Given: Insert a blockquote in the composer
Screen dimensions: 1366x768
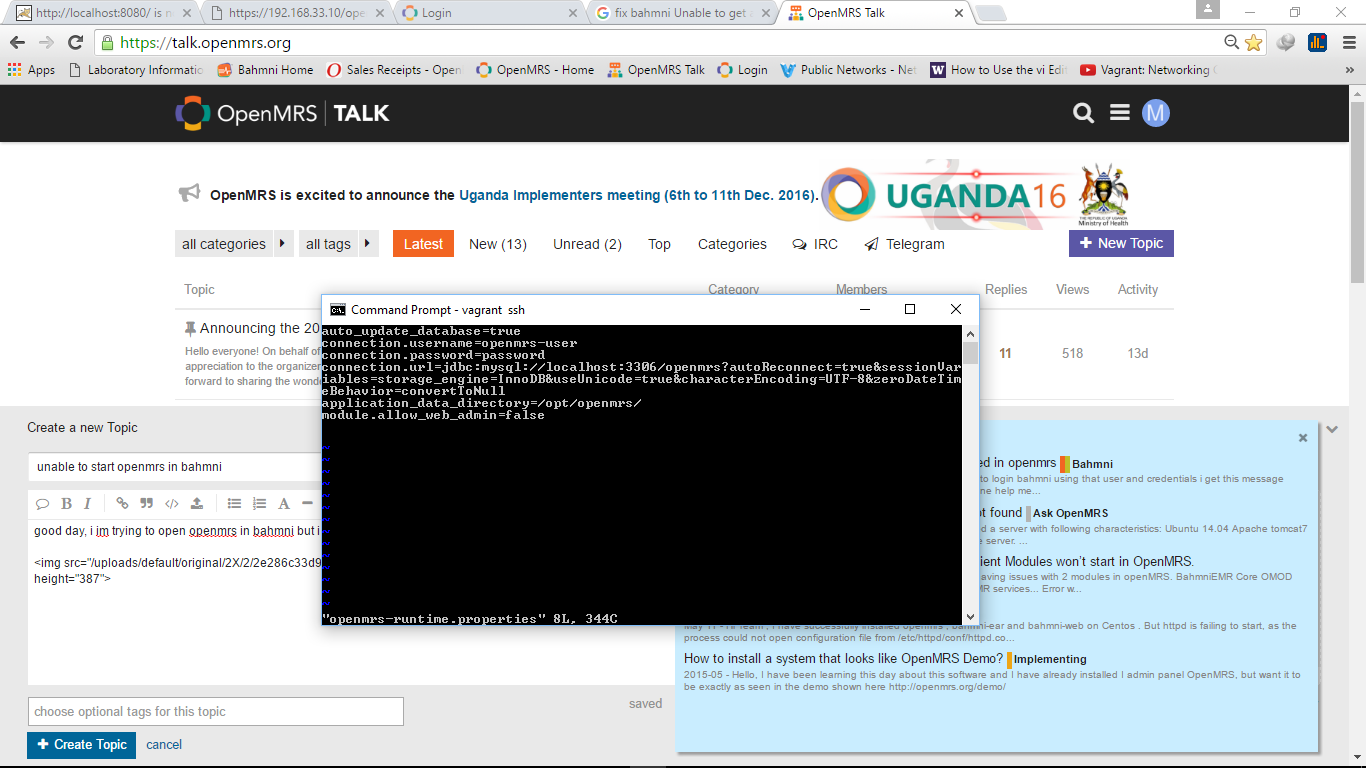Looking at the screenshot, I should tap(147, 503).
